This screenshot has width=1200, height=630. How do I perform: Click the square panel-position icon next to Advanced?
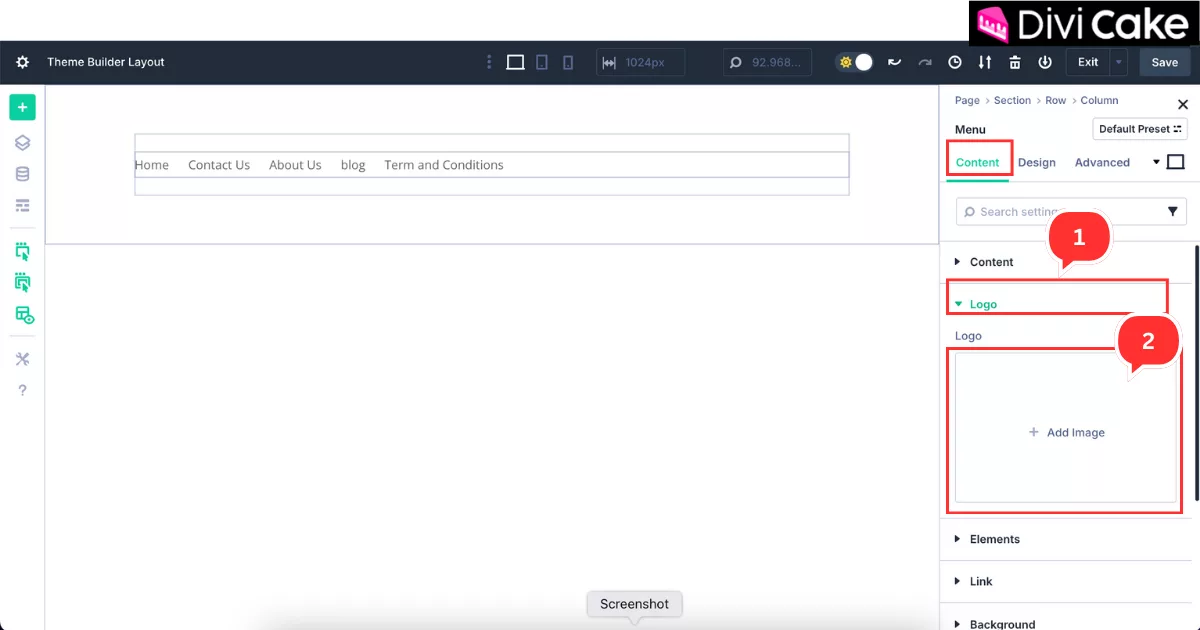click(1176, 162)
